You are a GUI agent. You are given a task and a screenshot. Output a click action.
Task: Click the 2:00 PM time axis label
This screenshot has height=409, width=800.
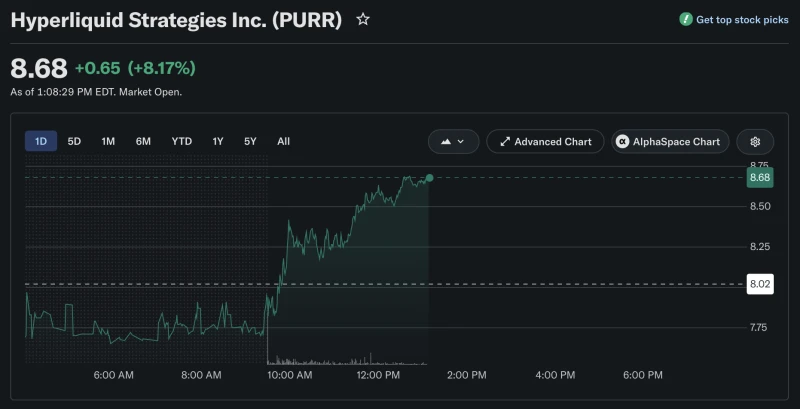pyautogui.click(x=467, y=375)
